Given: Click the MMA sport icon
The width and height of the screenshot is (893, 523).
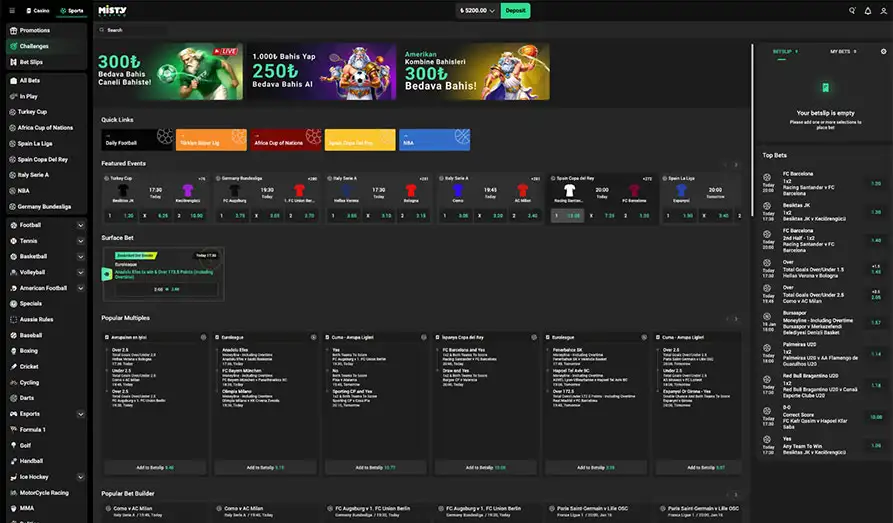Looking at the screenshot, I should click(14, 508).
